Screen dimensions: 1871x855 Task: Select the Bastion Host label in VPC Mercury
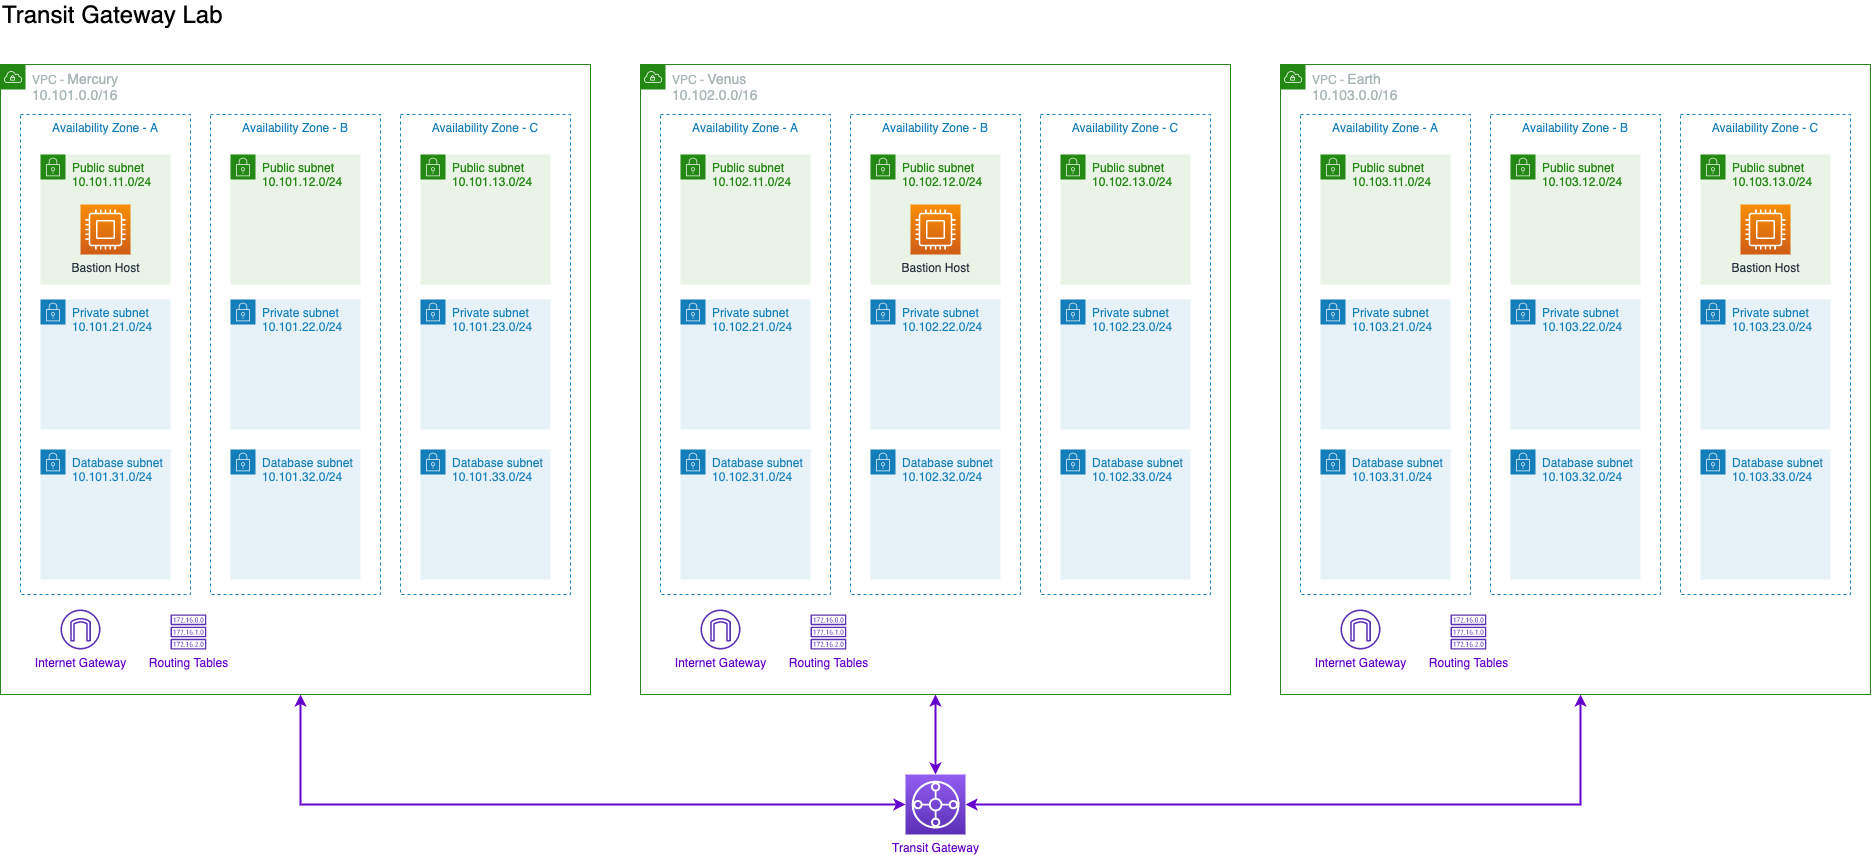pyautogui.click(x=105, y=268)
